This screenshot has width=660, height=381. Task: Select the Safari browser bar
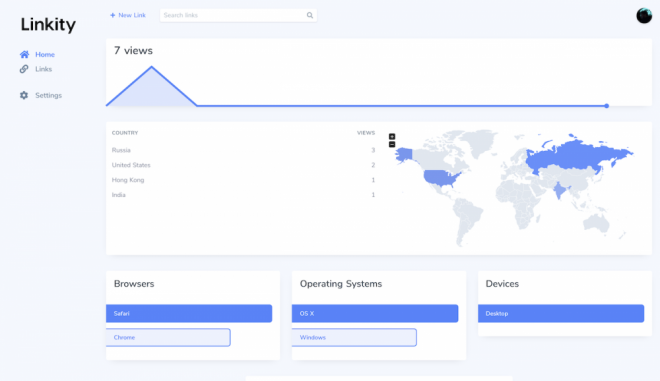tap(189, 314)
